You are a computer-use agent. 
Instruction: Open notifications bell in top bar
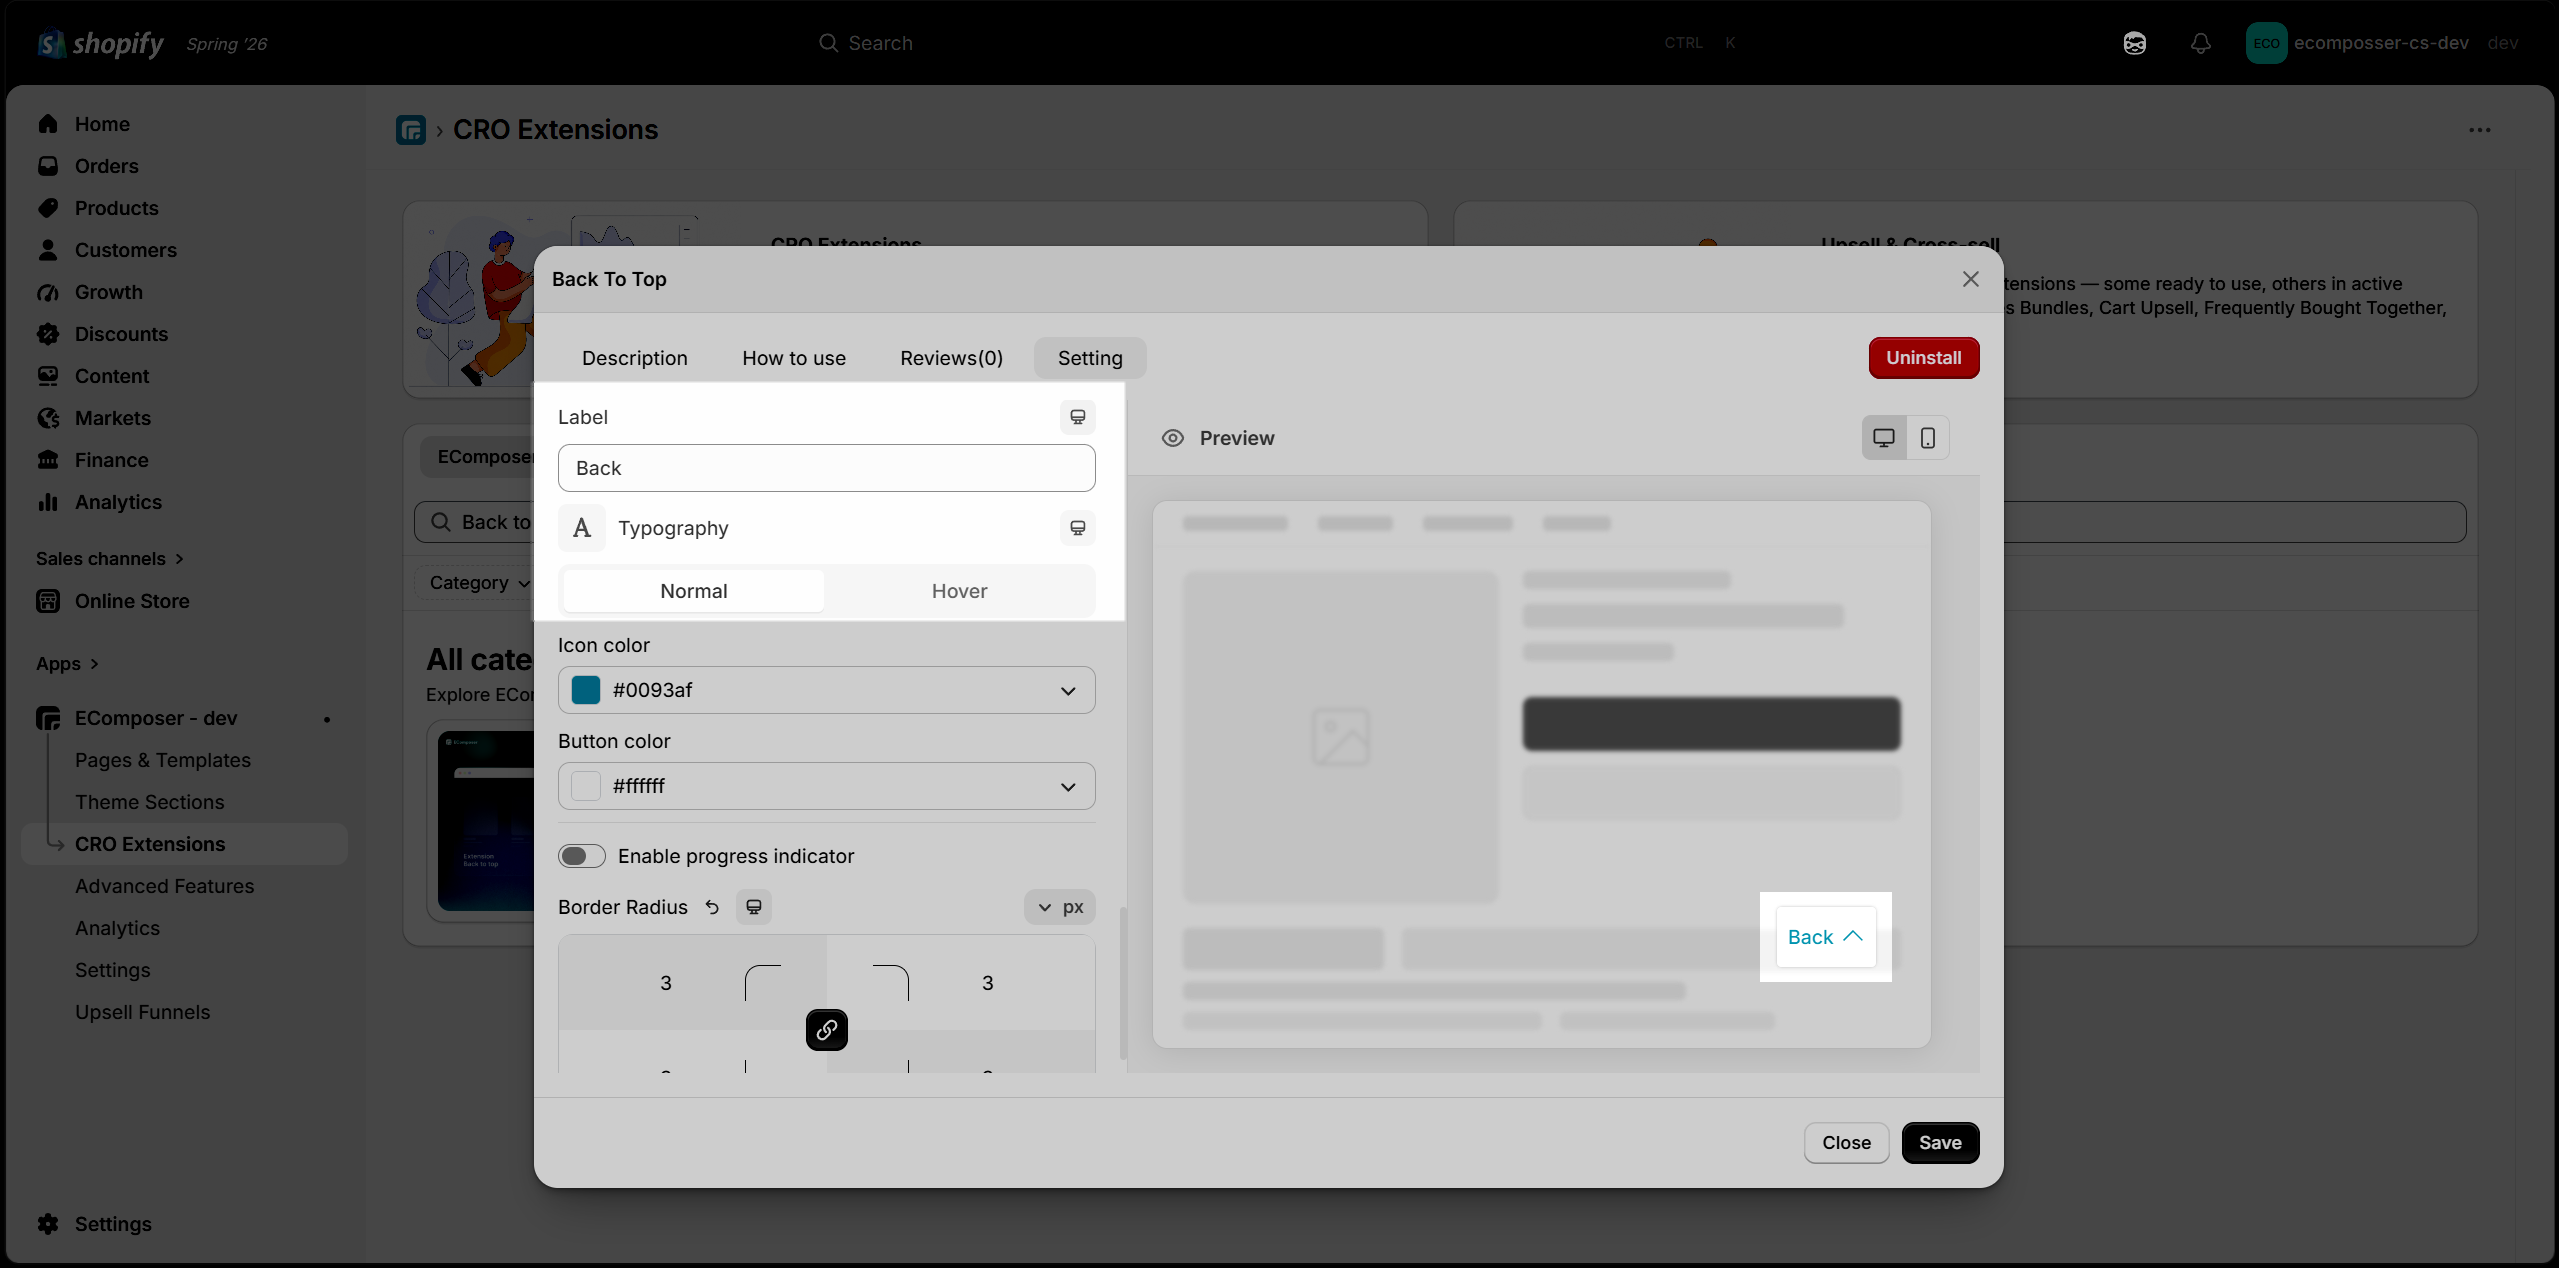coord(2201,43)
